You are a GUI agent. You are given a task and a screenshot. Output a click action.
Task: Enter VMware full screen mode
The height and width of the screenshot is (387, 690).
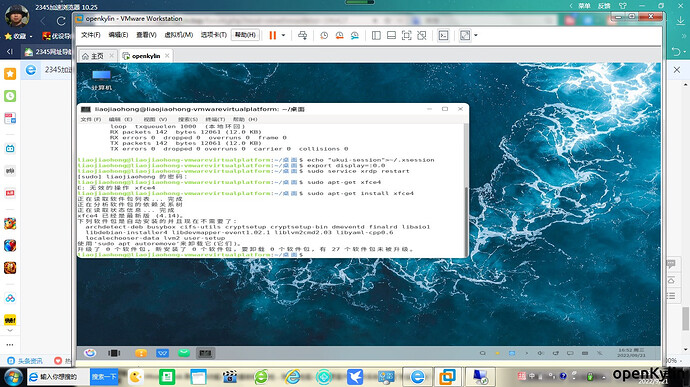407,35
